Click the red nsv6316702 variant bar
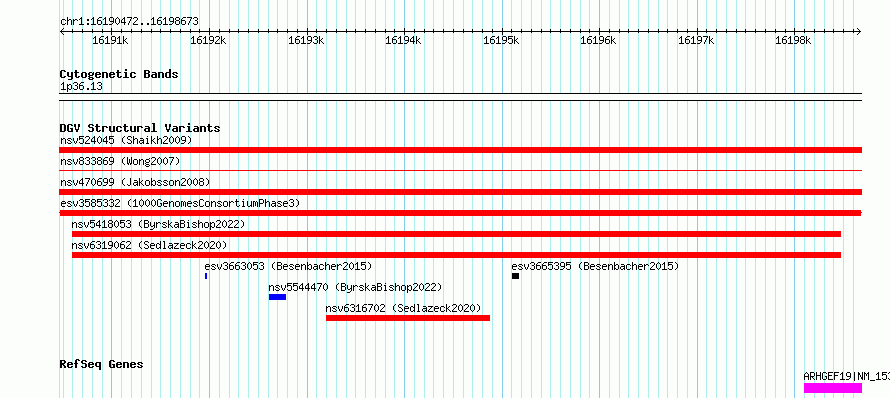 [408, 318]
